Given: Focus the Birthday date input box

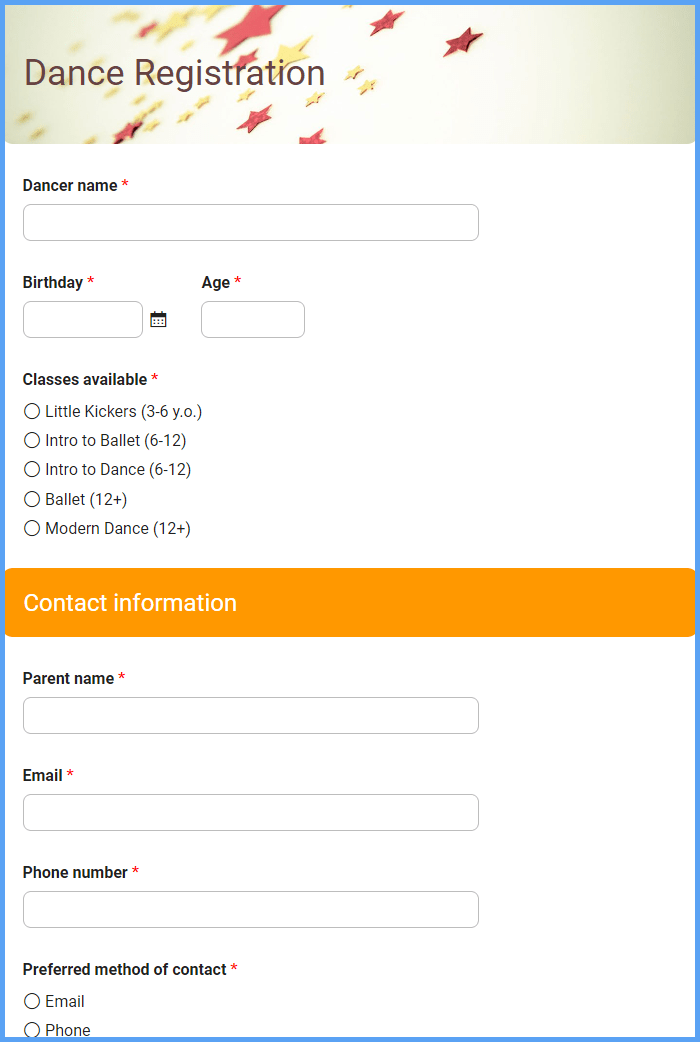Looking at the screenshot, I should point(83,320).
